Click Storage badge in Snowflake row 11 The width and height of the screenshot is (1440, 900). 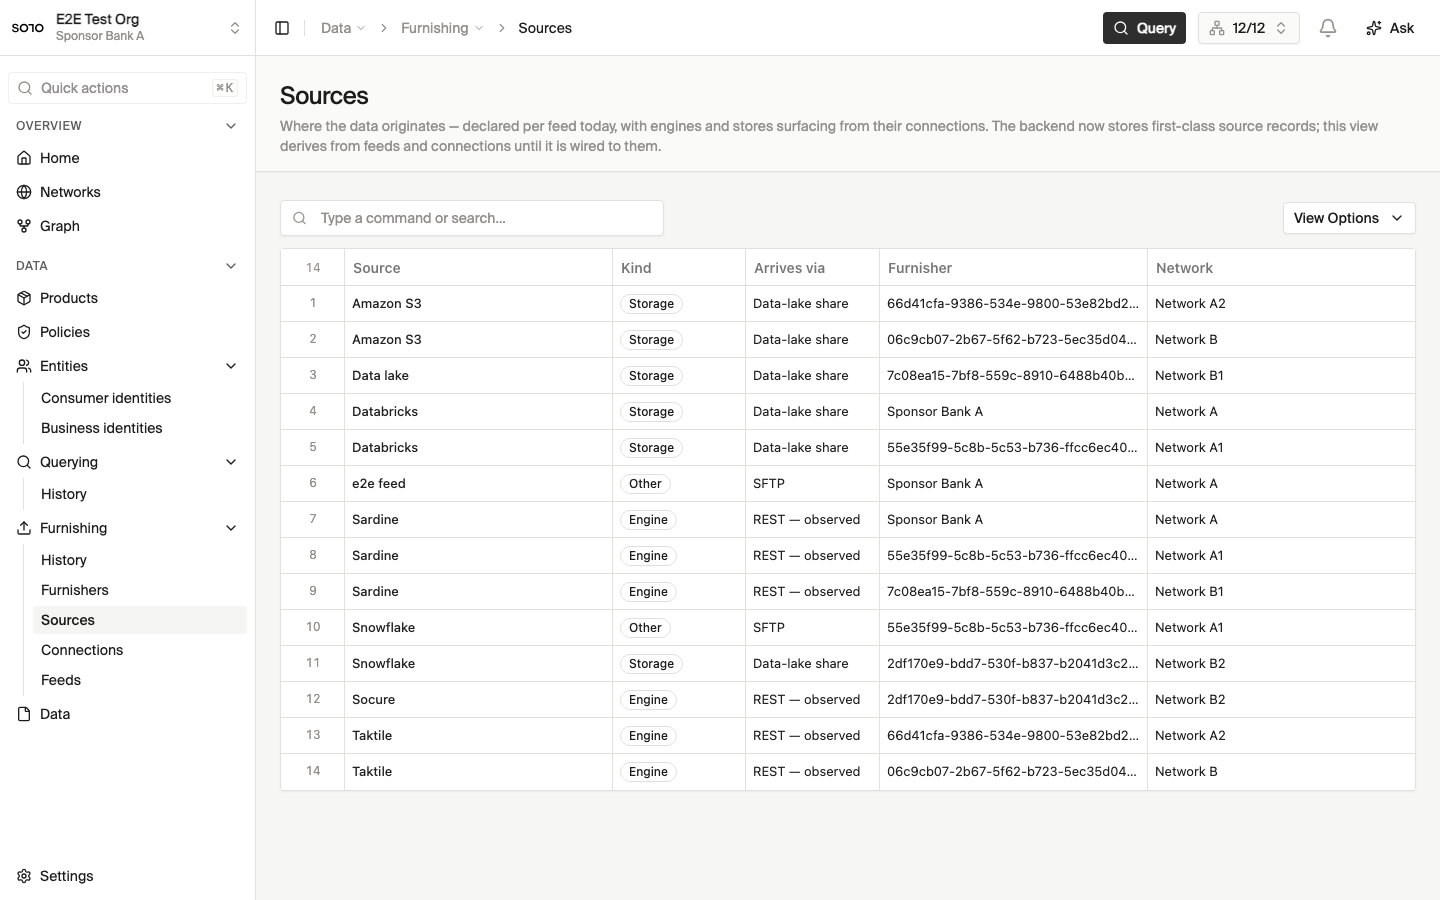651,664
